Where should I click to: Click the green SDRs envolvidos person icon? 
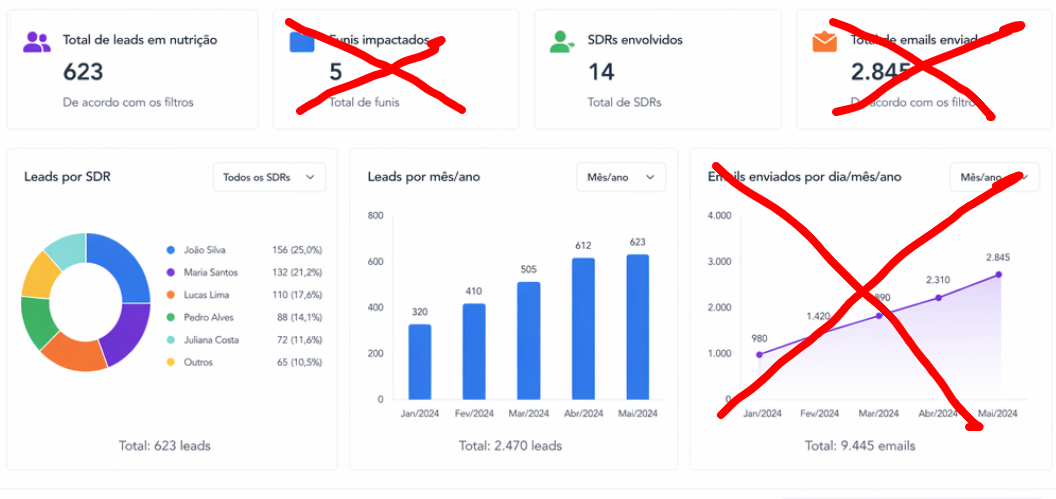click(x=562, y=42)
